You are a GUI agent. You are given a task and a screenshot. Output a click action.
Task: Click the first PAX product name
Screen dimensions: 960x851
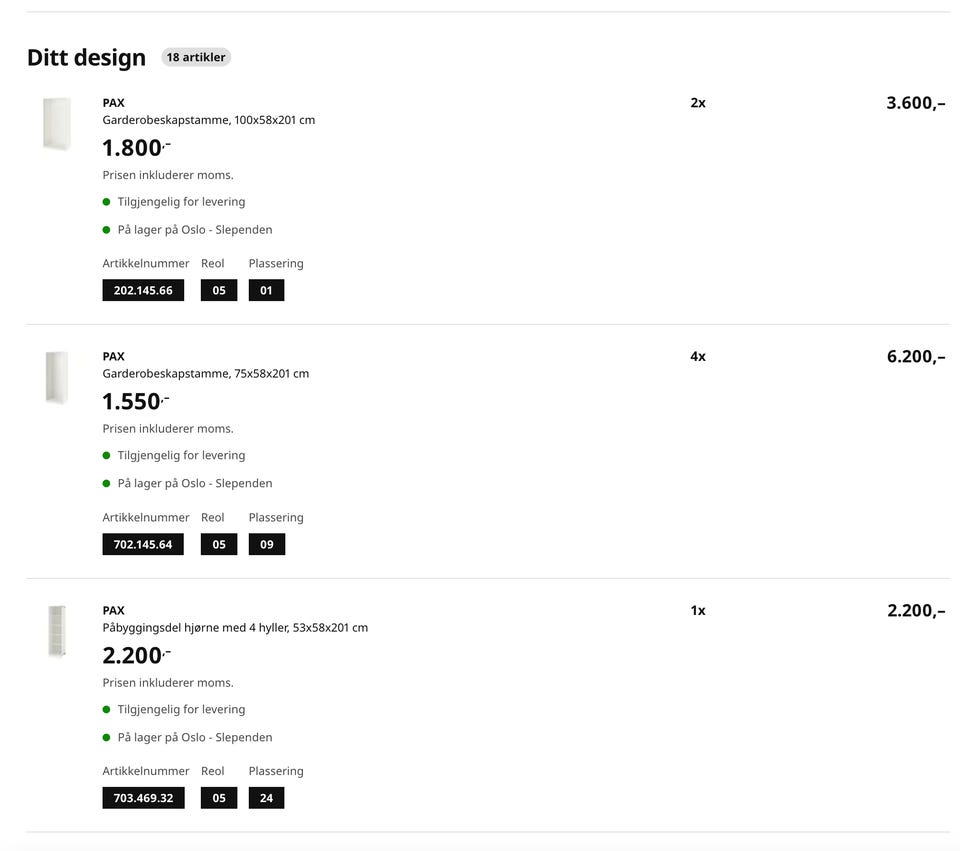click(x=113, y=103)
